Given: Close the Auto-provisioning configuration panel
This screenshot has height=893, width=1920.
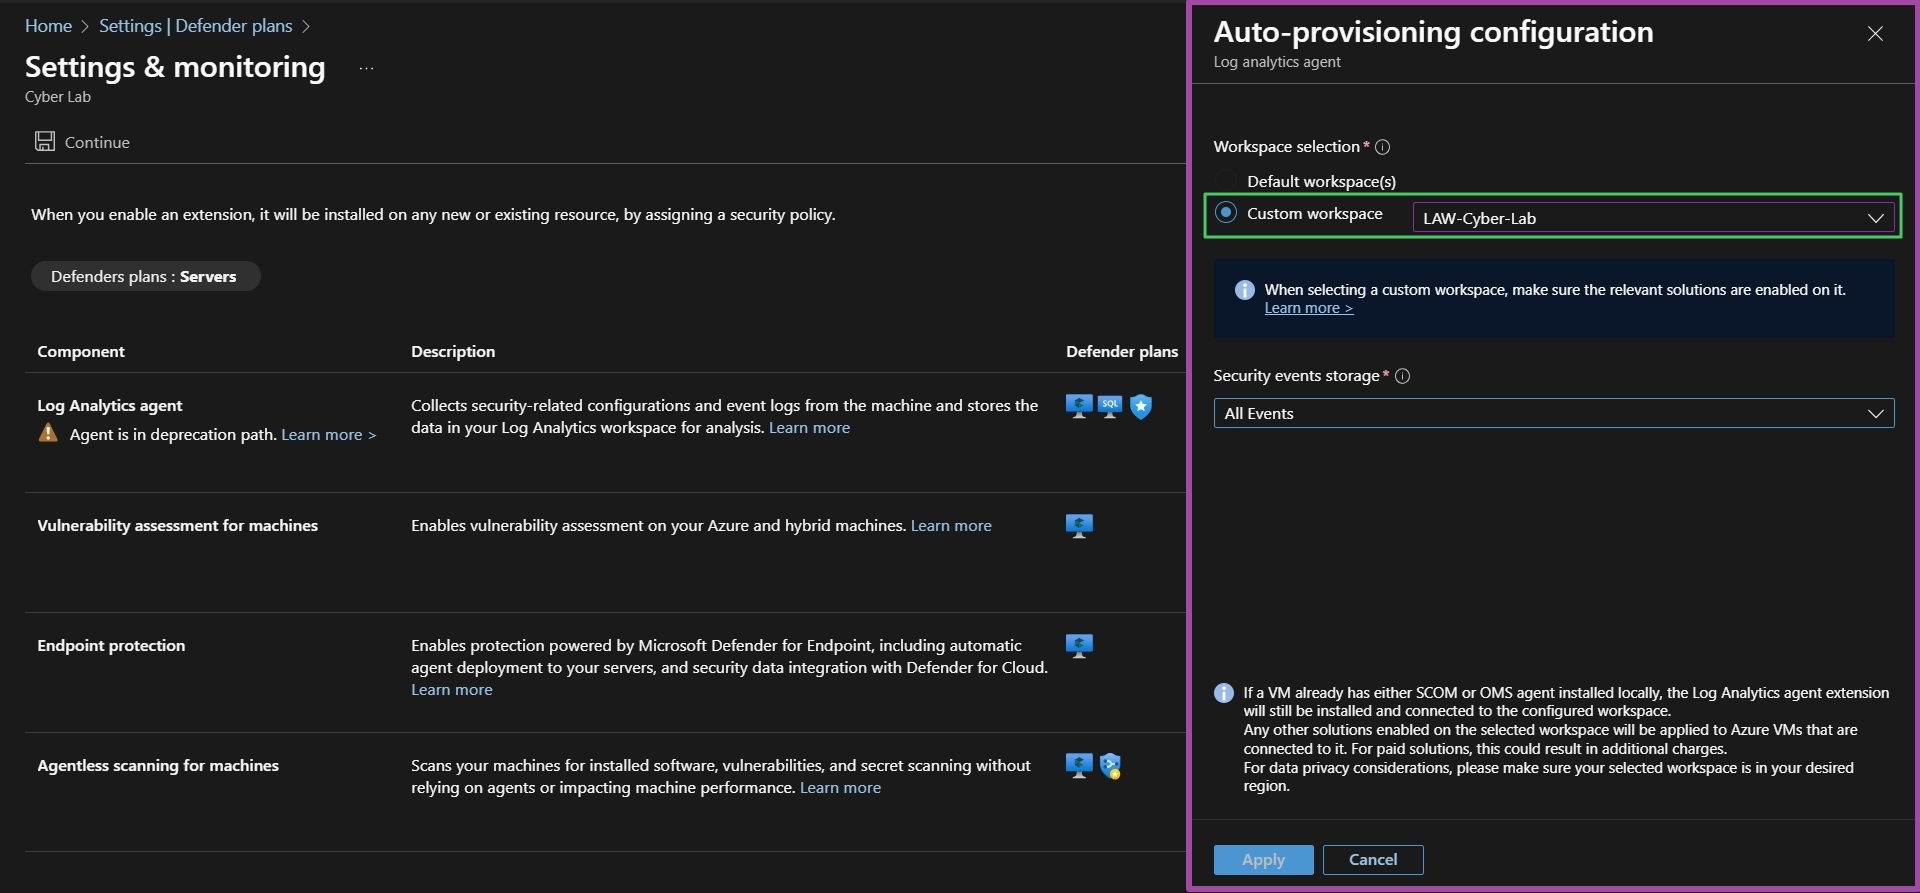Looking at the screenshot, I should 1875,34.
